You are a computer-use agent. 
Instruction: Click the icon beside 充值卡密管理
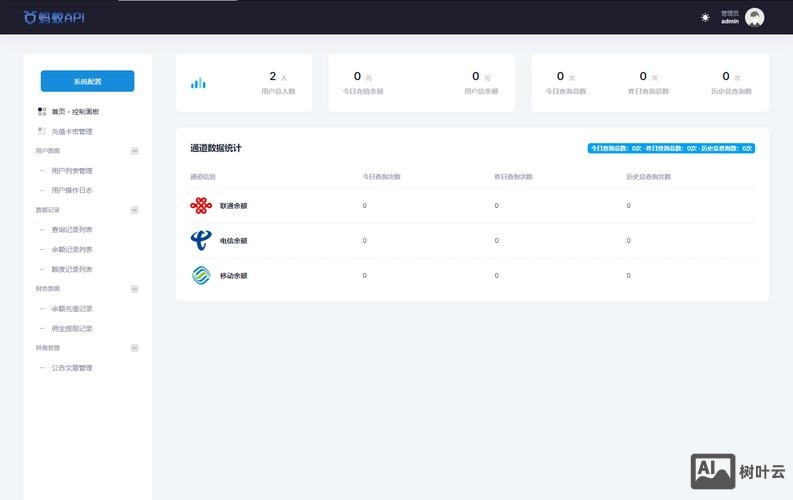(42, 131)
